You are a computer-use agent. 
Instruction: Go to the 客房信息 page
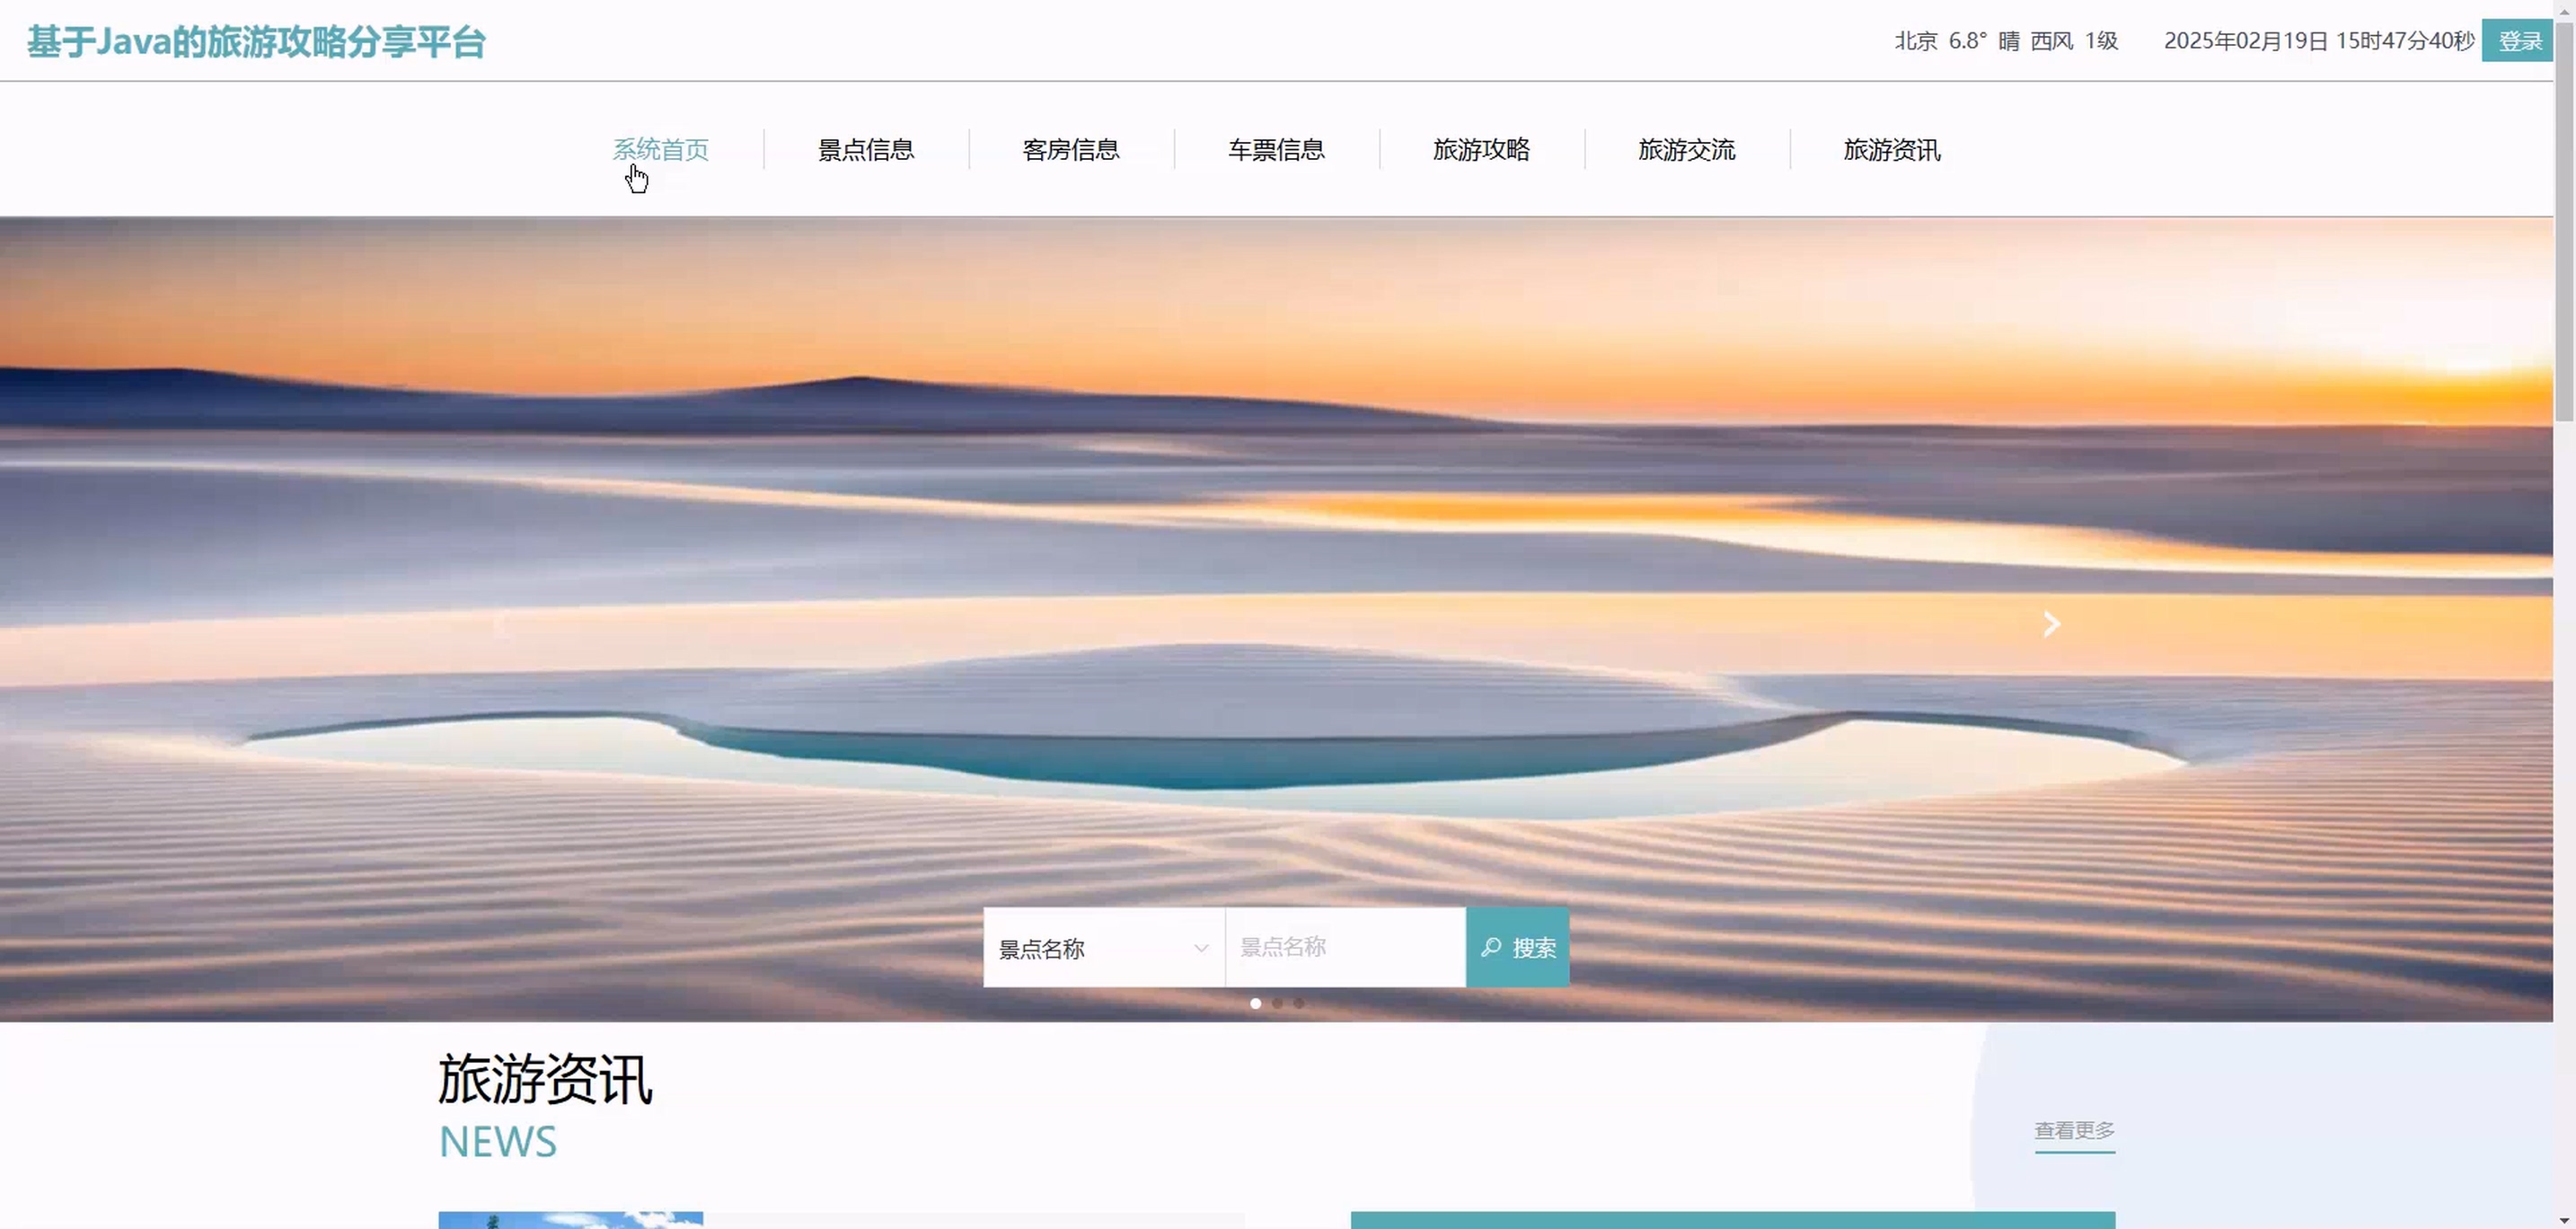(x=1070, y=150)
